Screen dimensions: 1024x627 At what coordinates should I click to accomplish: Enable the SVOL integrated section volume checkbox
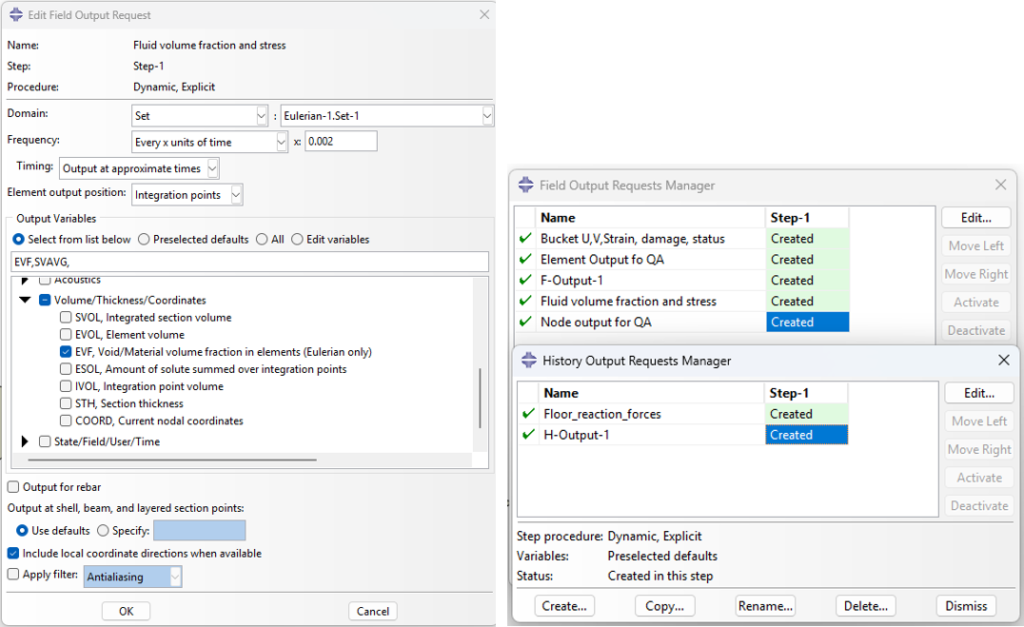pyautogui.click(x=66, y=317)
